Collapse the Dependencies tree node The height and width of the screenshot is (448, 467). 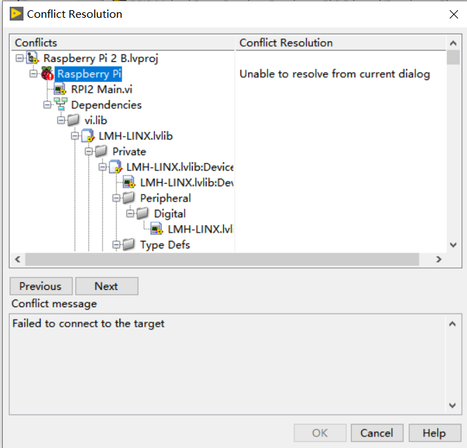click(47, 105)
